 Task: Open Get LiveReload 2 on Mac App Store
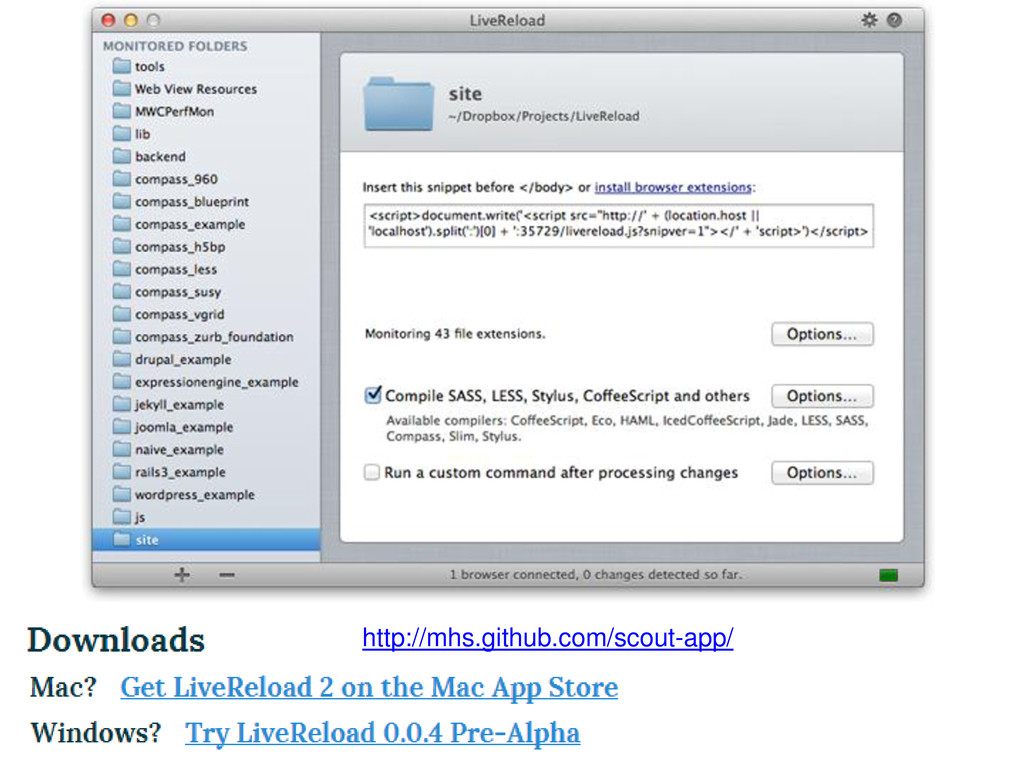[369, 687]
